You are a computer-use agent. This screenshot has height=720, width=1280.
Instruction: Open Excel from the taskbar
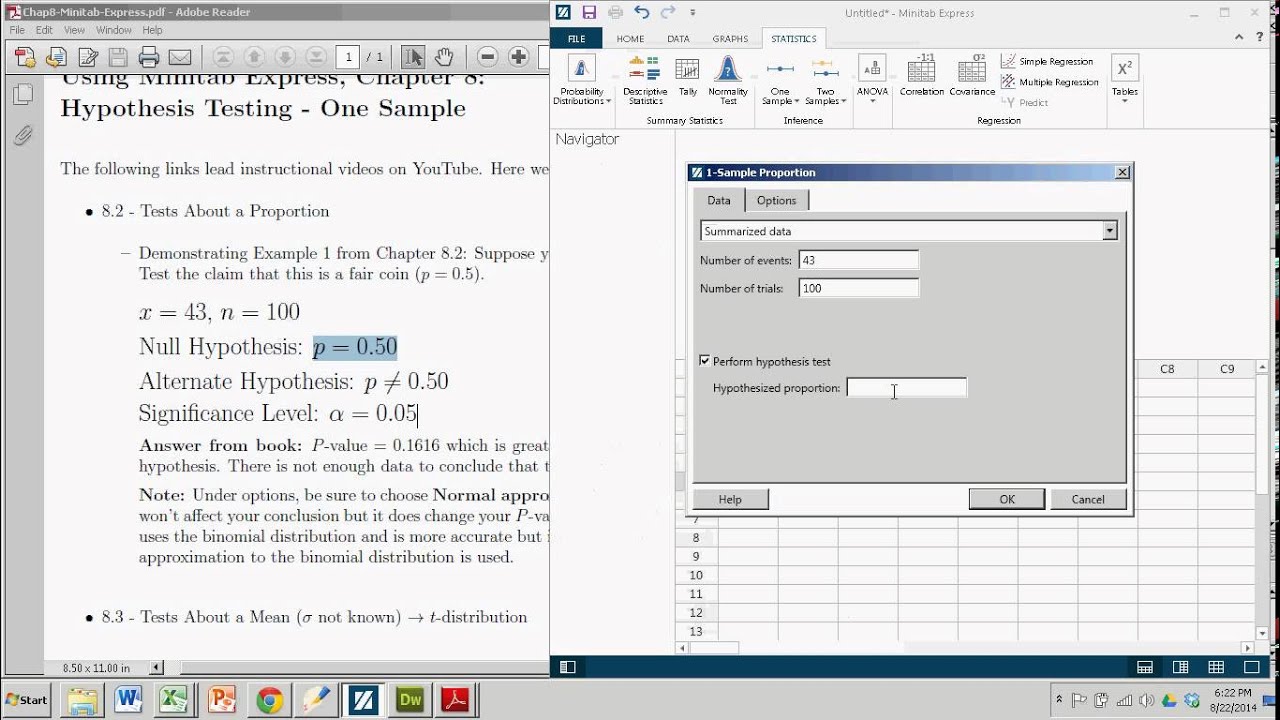coord(175,700)
